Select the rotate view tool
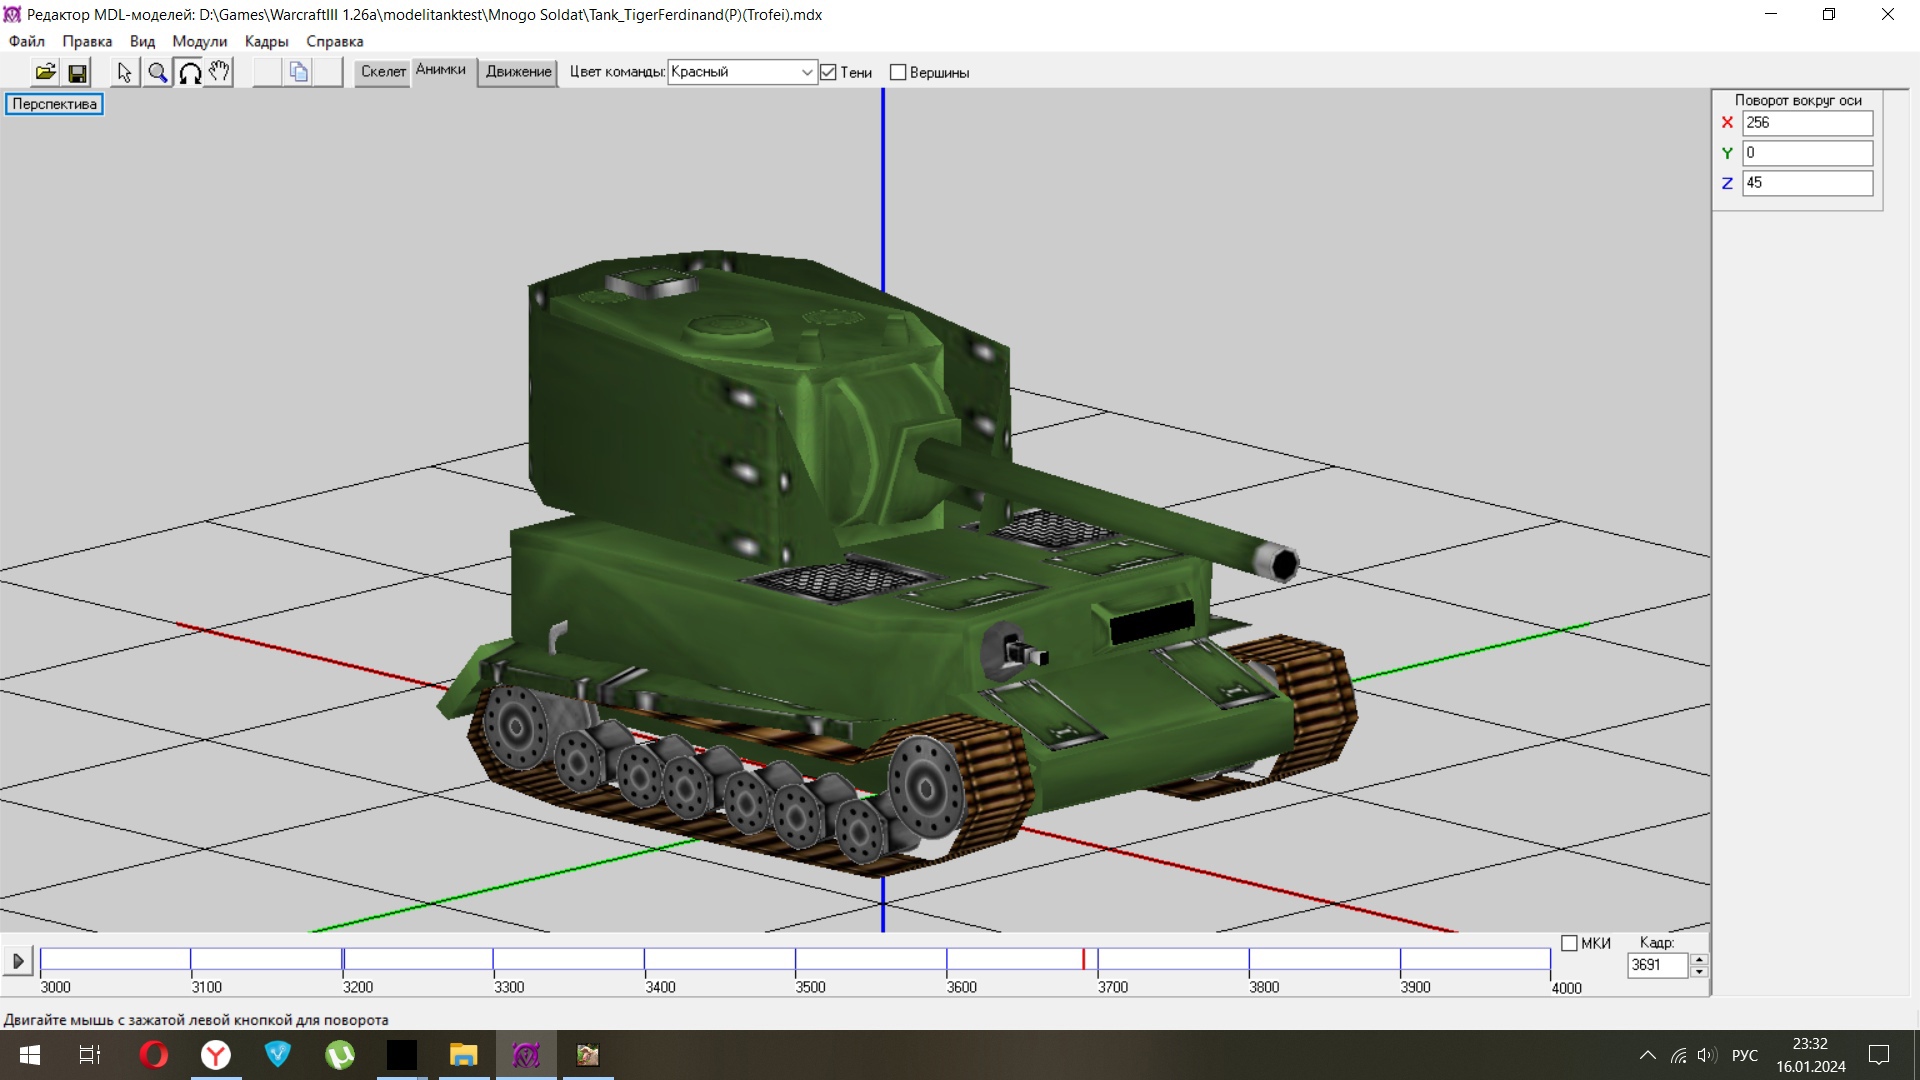 pos(189,72)
